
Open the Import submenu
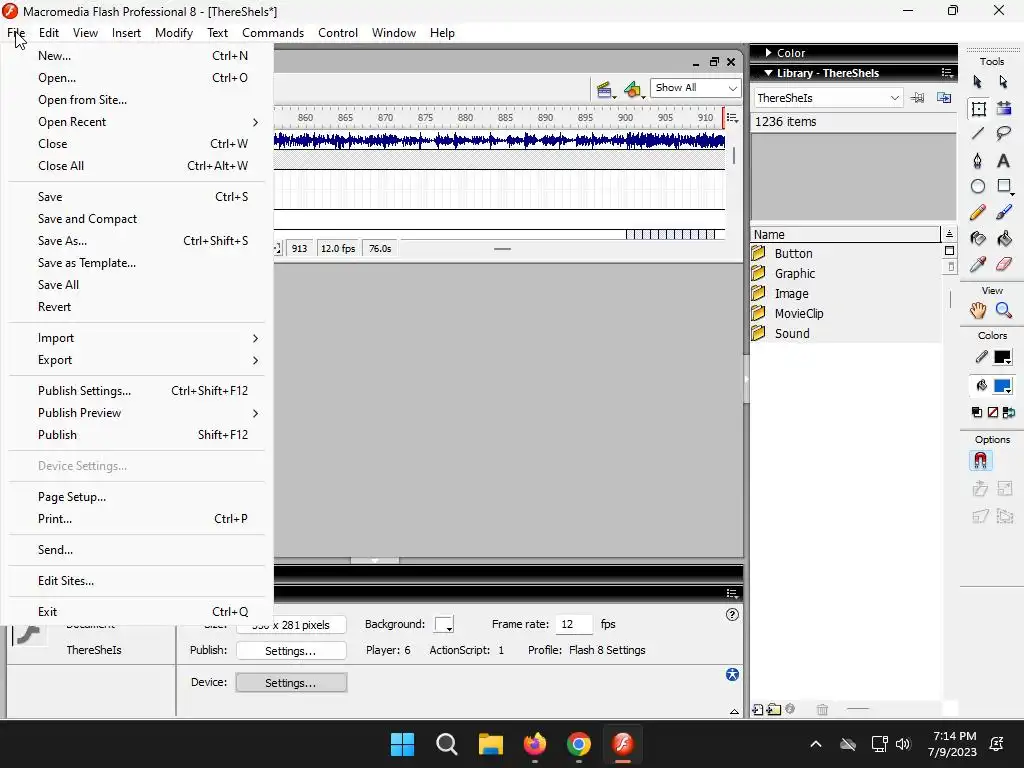click(x=136, y=338)
